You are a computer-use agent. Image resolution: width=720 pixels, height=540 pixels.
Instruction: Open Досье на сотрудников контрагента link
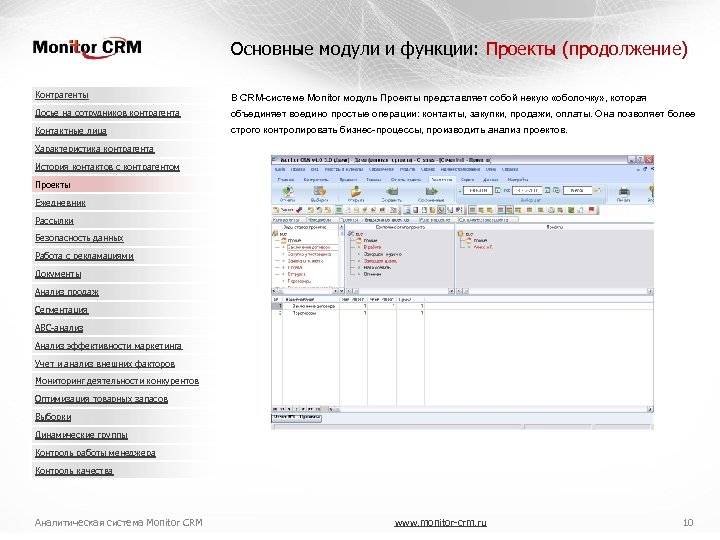click(x=107, y=112)
